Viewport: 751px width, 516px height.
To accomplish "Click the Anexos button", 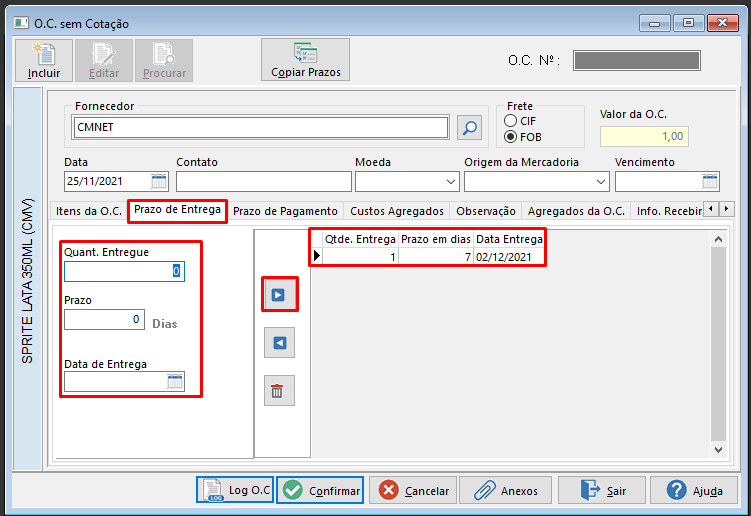I will point(505,490).
